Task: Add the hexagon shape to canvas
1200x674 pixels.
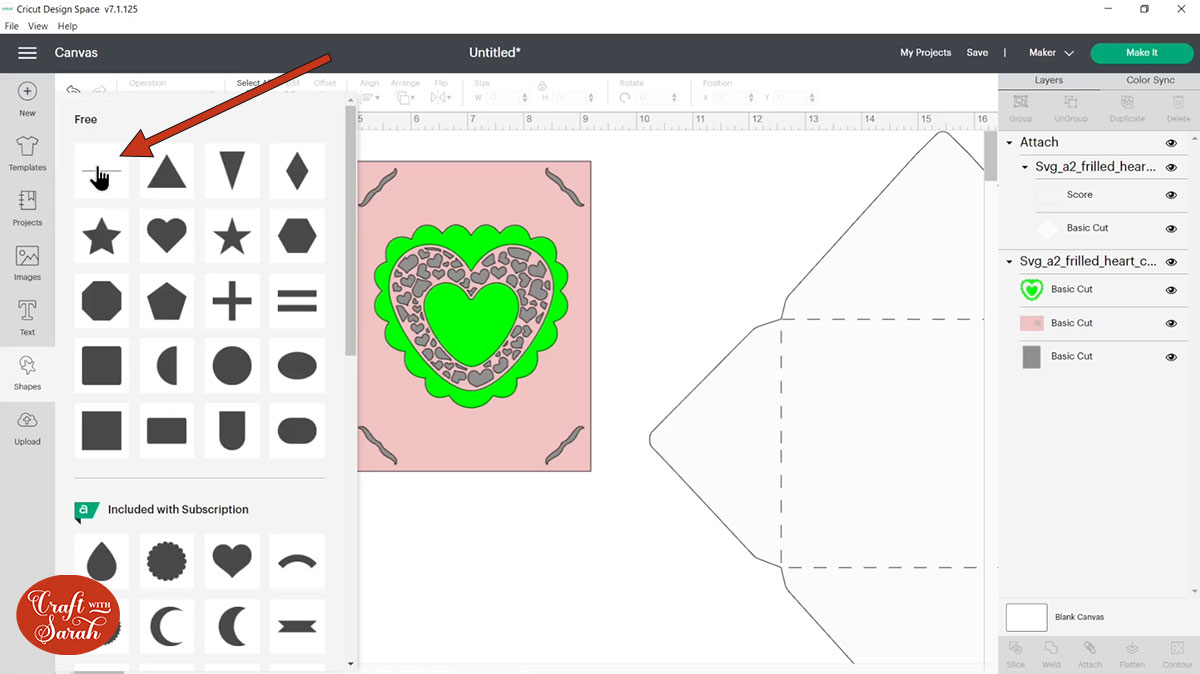Action: tap(297, 237)
